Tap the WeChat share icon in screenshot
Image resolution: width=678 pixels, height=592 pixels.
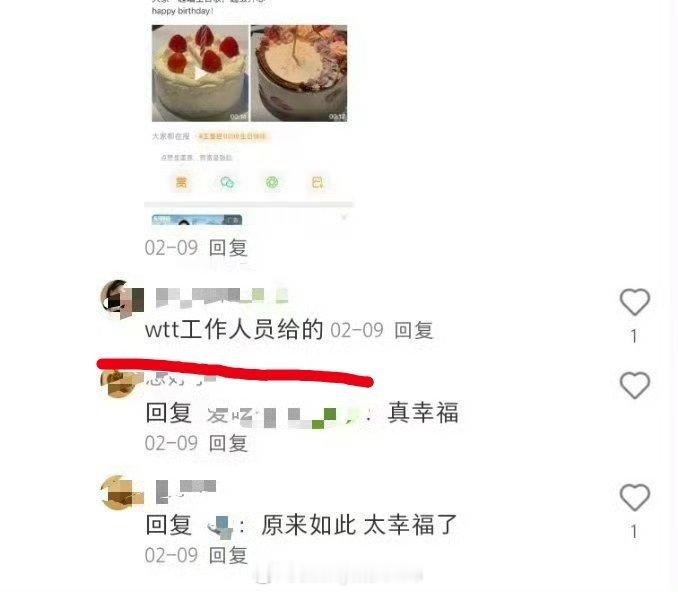(227, 182)
